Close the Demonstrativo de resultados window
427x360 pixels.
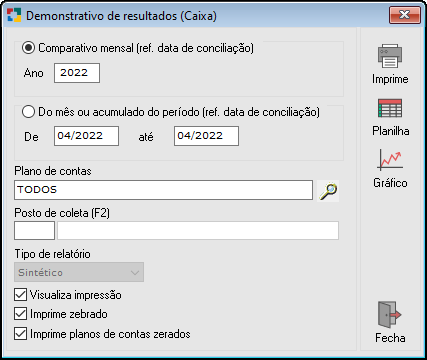(404, 15)
